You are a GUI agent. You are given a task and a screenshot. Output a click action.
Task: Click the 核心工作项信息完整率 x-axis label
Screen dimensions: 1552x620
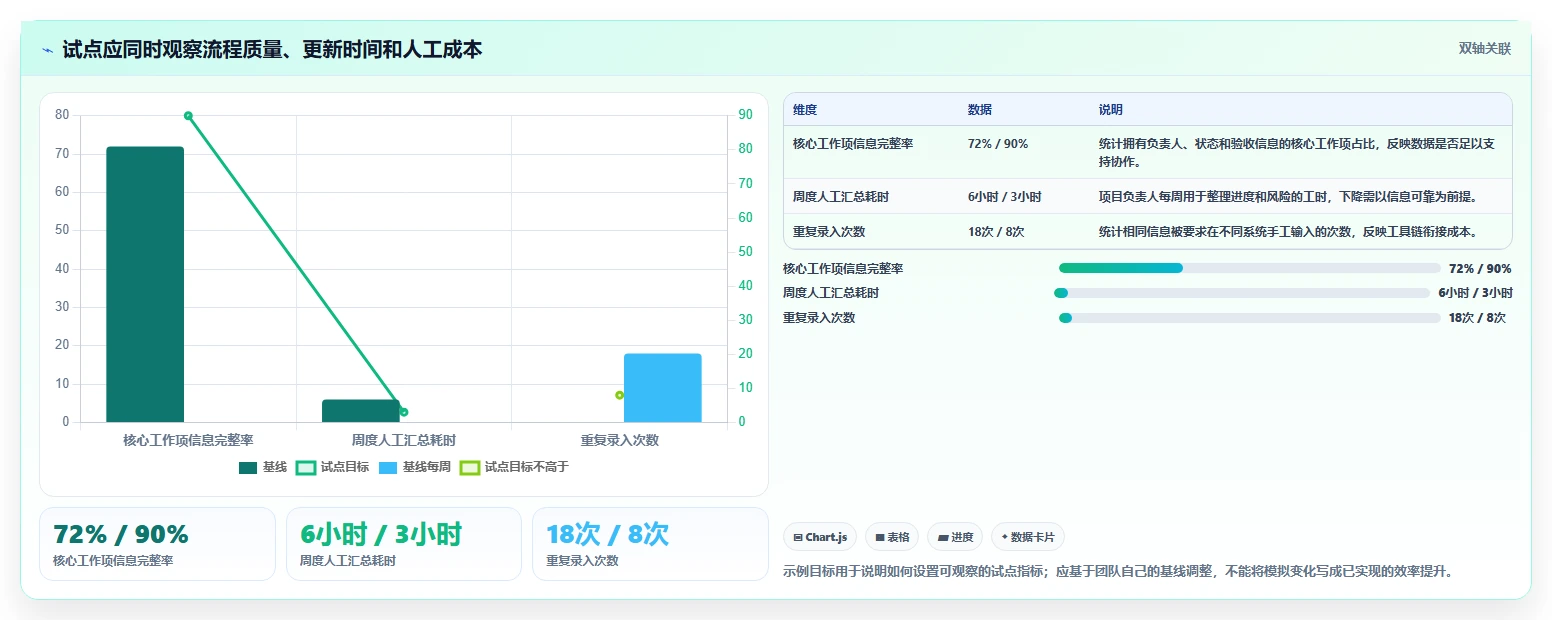pyautogui.click(x=188, y=440)
